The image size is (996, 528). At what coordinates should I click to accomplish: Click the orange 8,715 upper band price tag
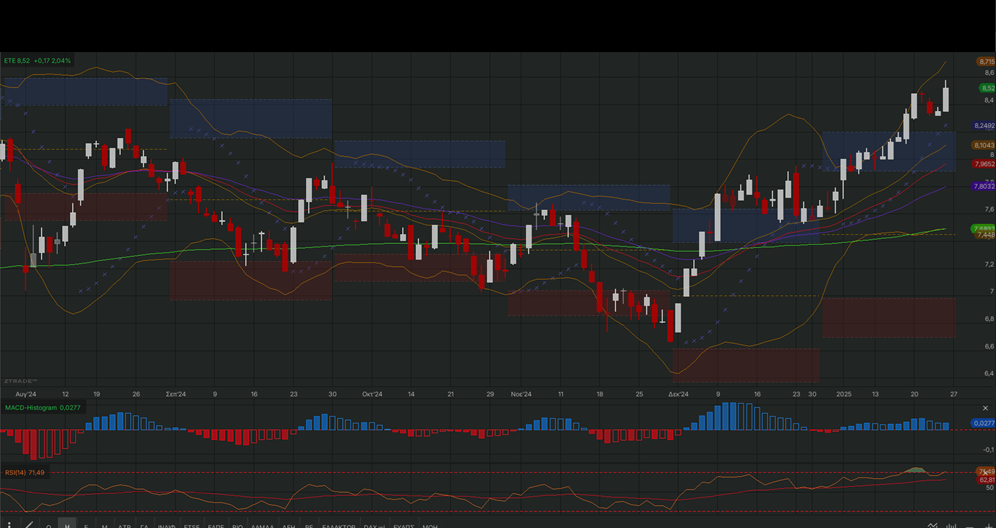(986, 62)
